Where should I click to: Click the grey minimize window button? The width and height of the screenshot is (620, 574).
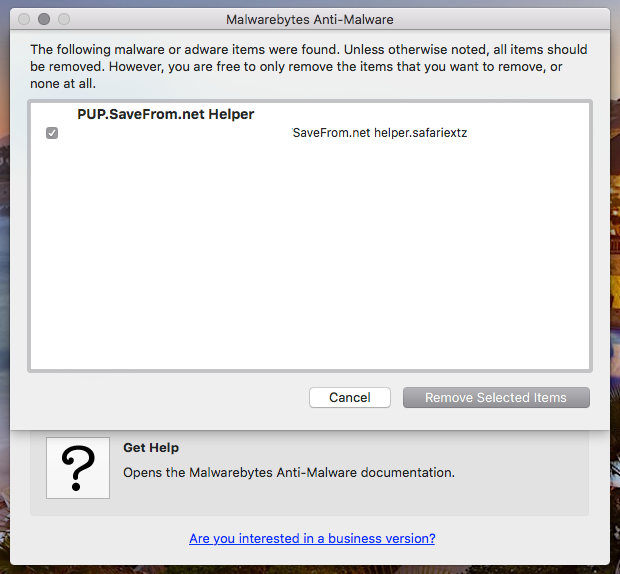click(44, 19)
